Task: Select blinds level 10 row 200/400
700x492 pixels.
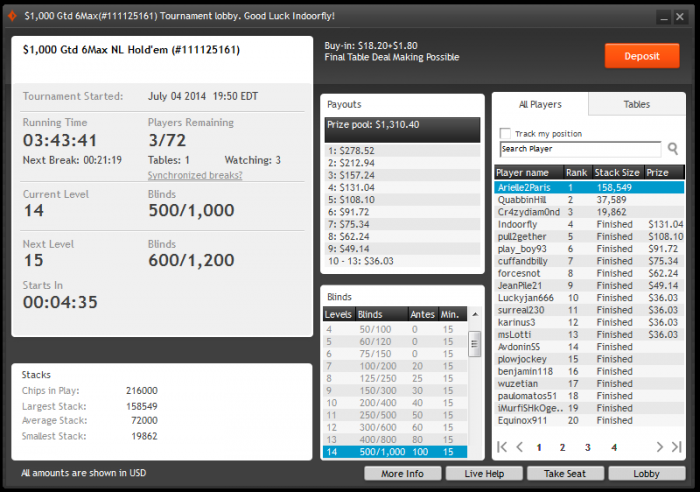Action: 395,403
